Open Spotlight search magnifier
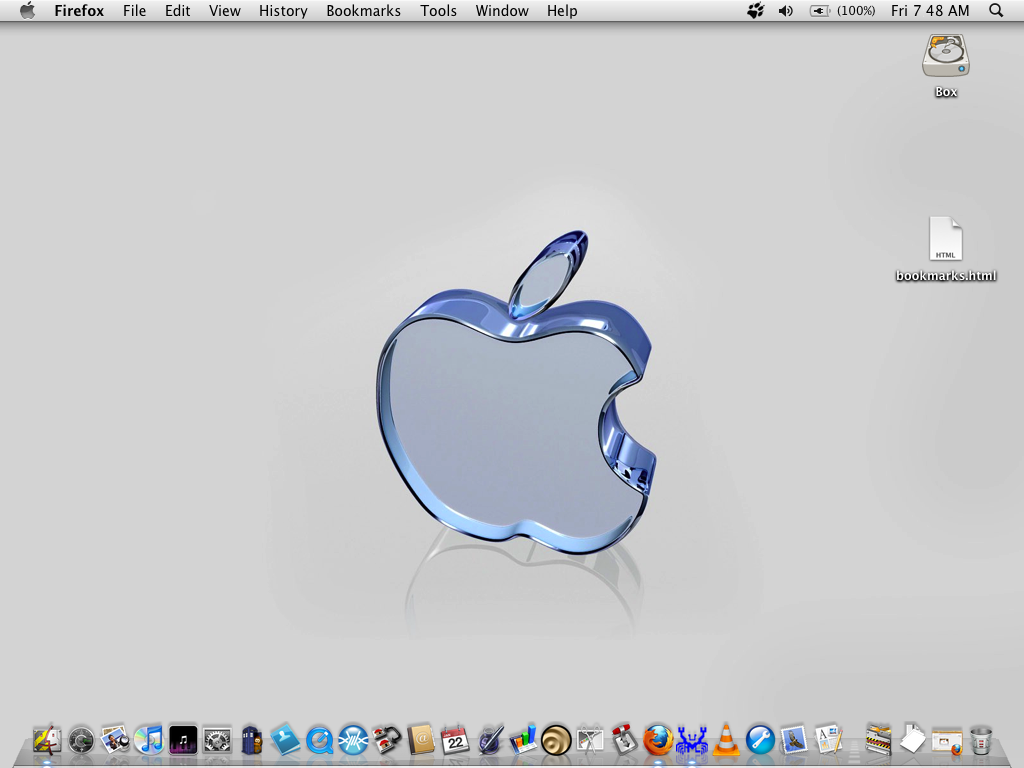Screen dimensions: 1024x768 (996, 10)
